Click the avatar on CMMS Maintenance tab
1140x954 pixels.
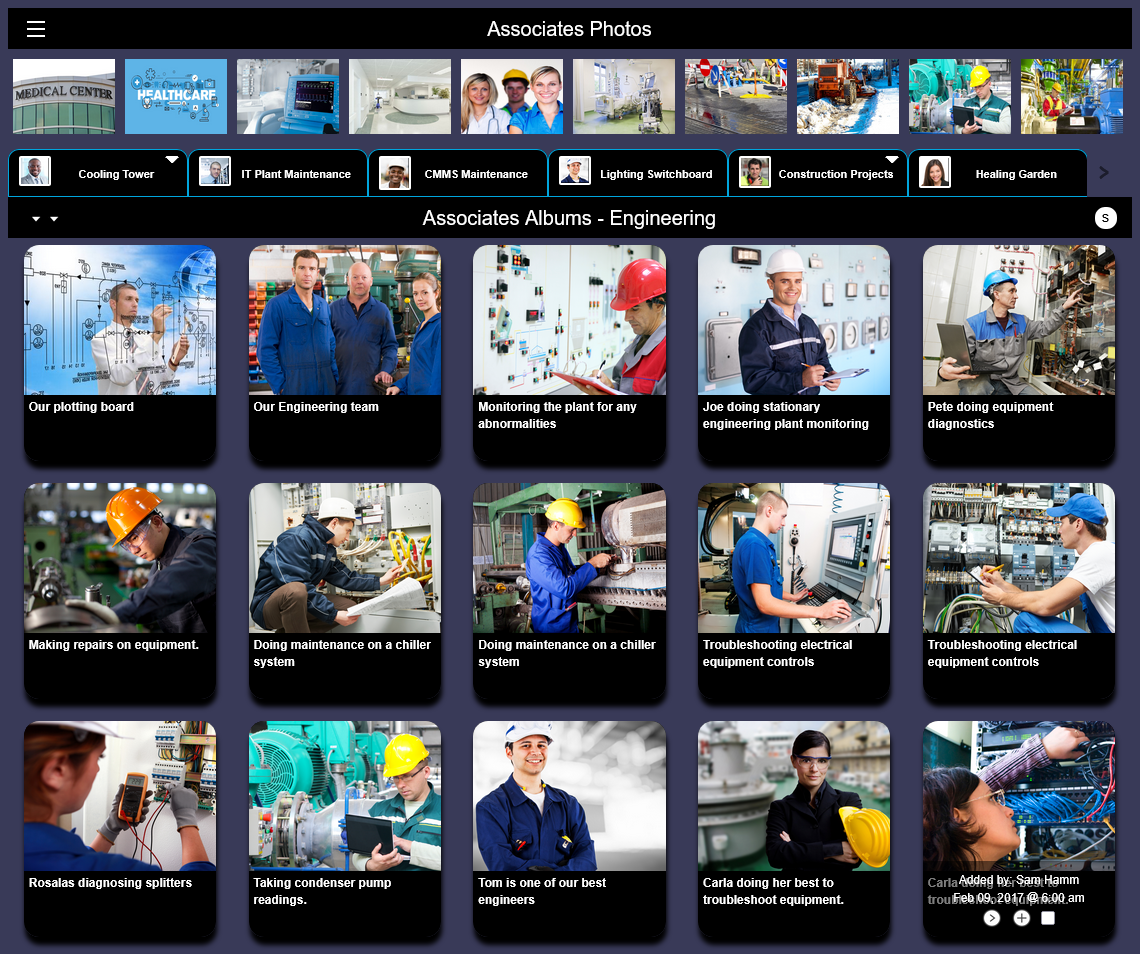point(395,172)
